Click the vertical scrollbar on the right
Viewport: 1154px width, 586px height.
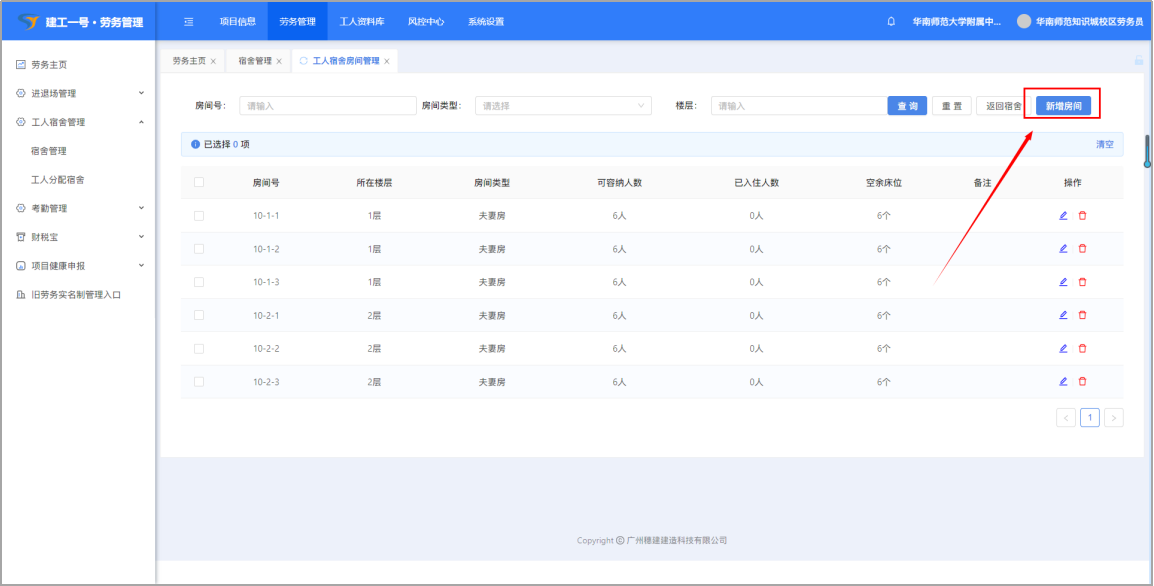(1147, 150)
